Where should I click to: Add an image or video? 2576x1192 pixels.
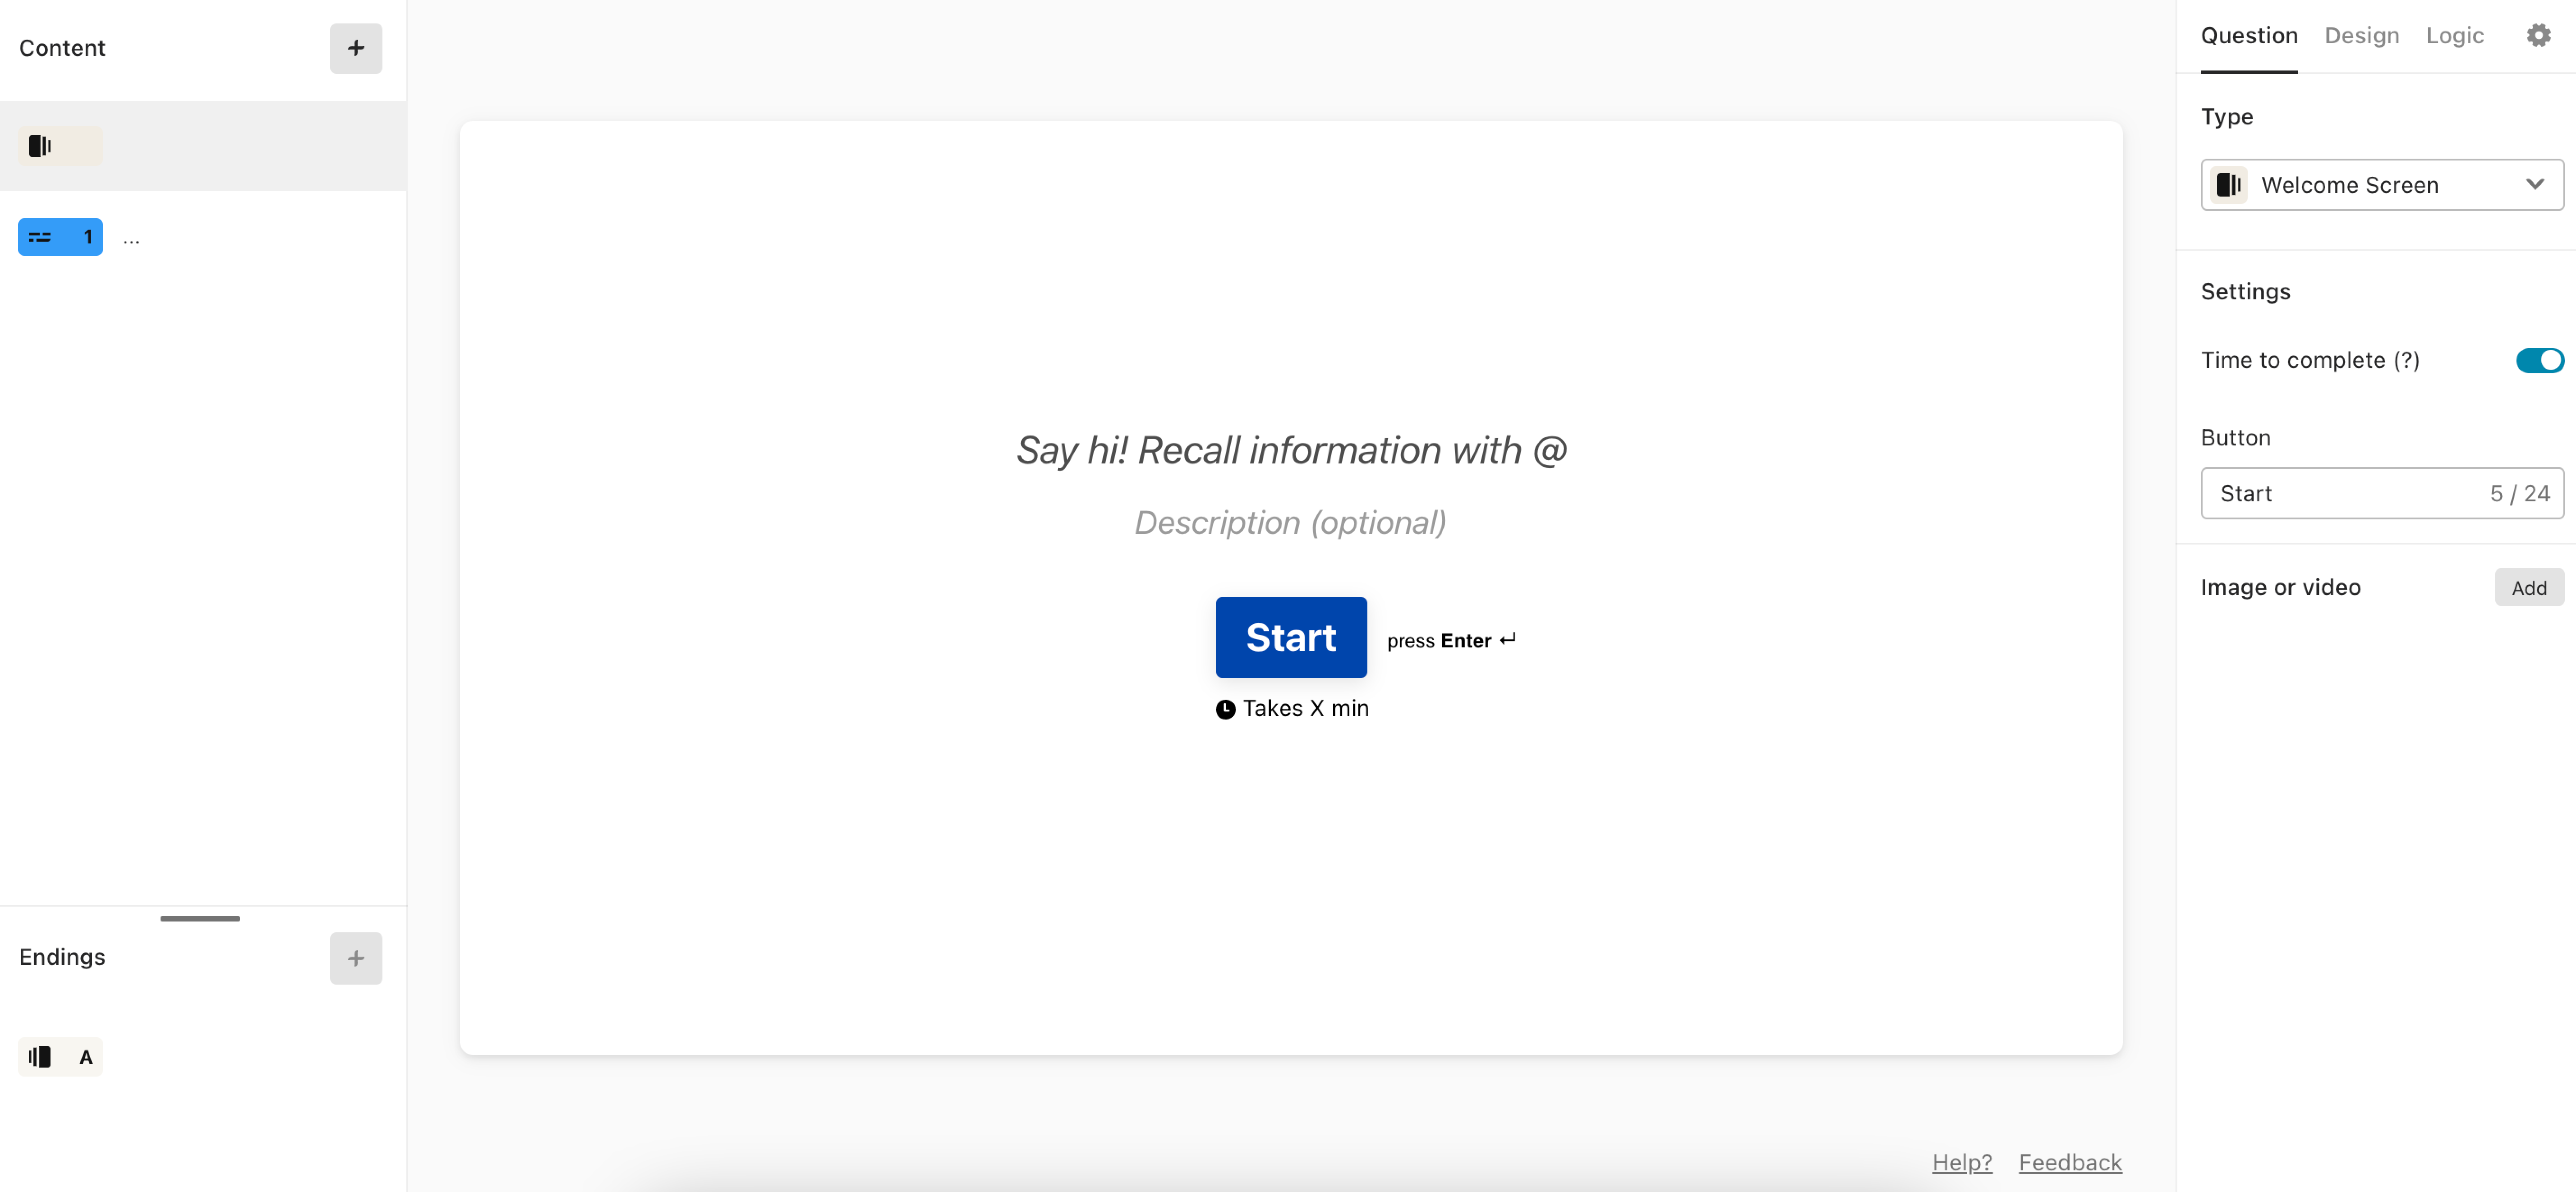tap(2528, 588)
